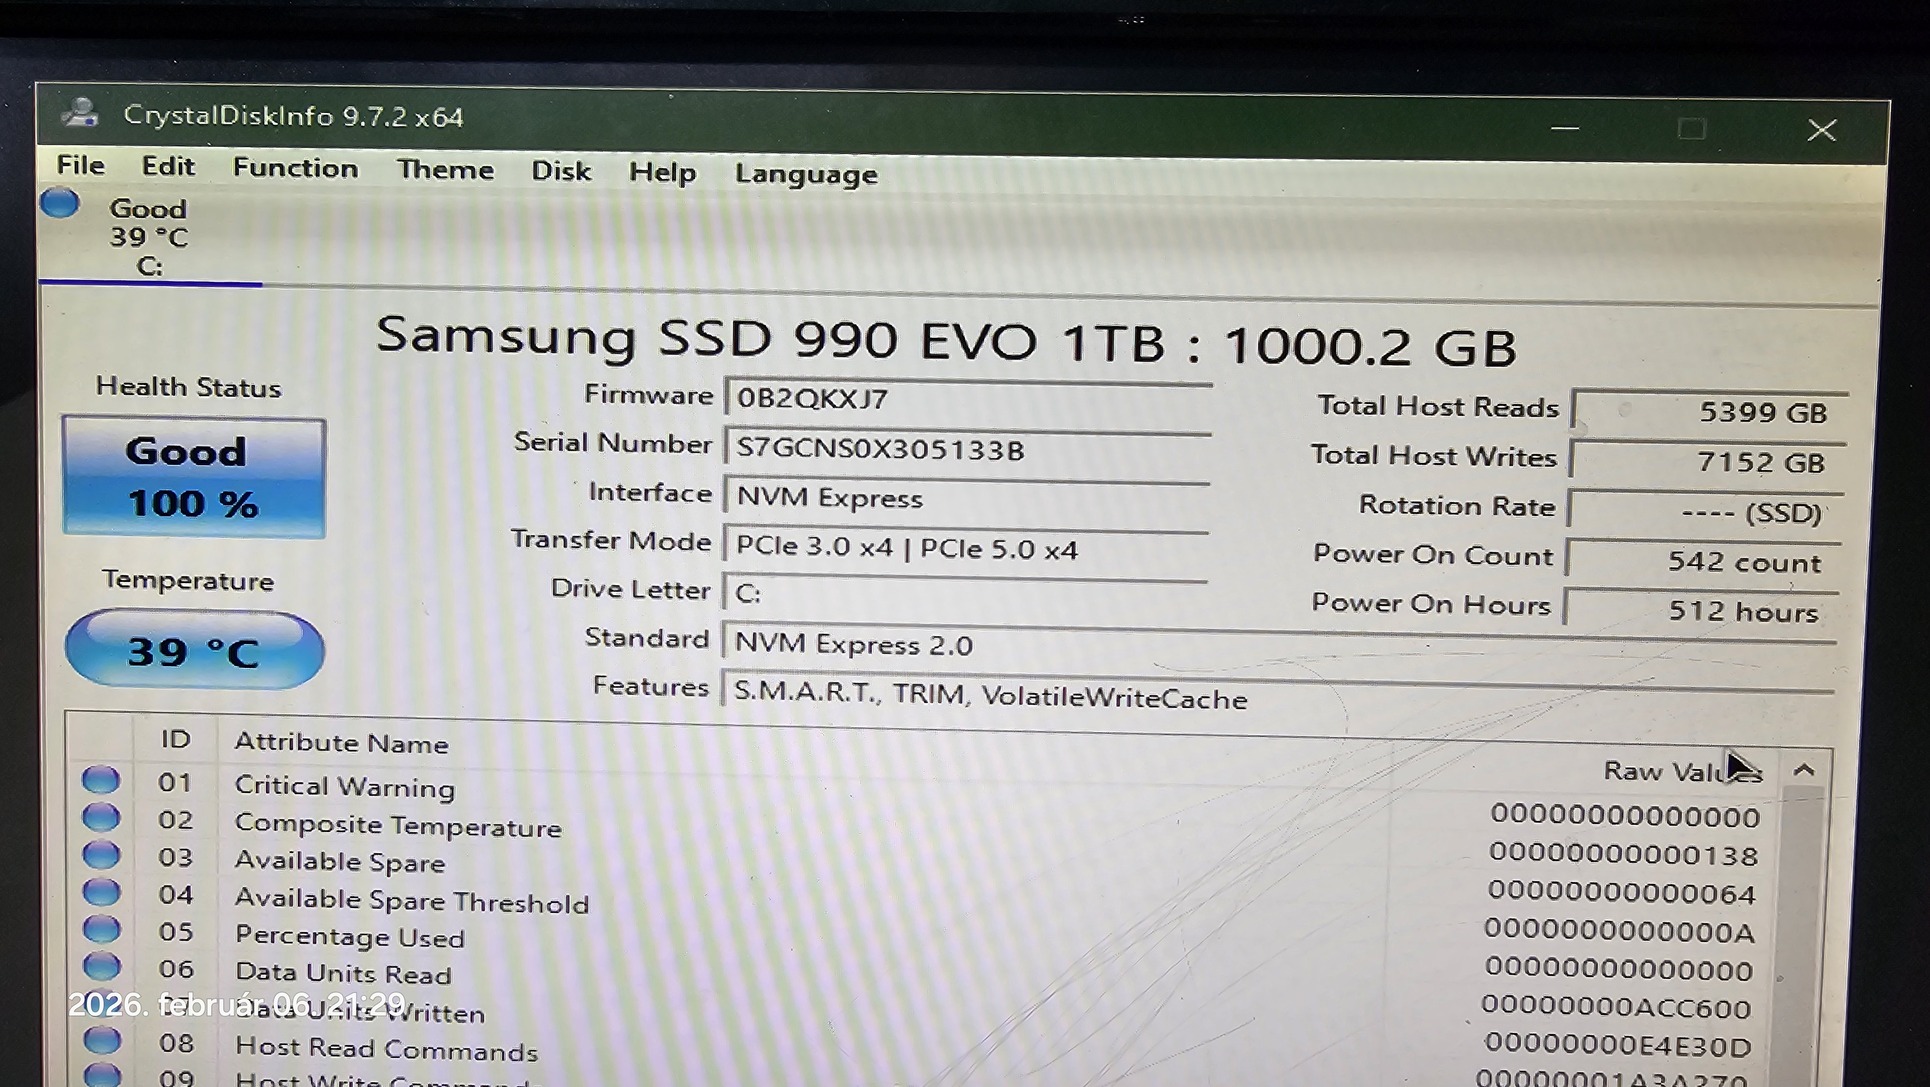This screenshot has width=1930, height=1087.
Task: Click the Available Spare Threshold status orb
Action: pos(101,892)
